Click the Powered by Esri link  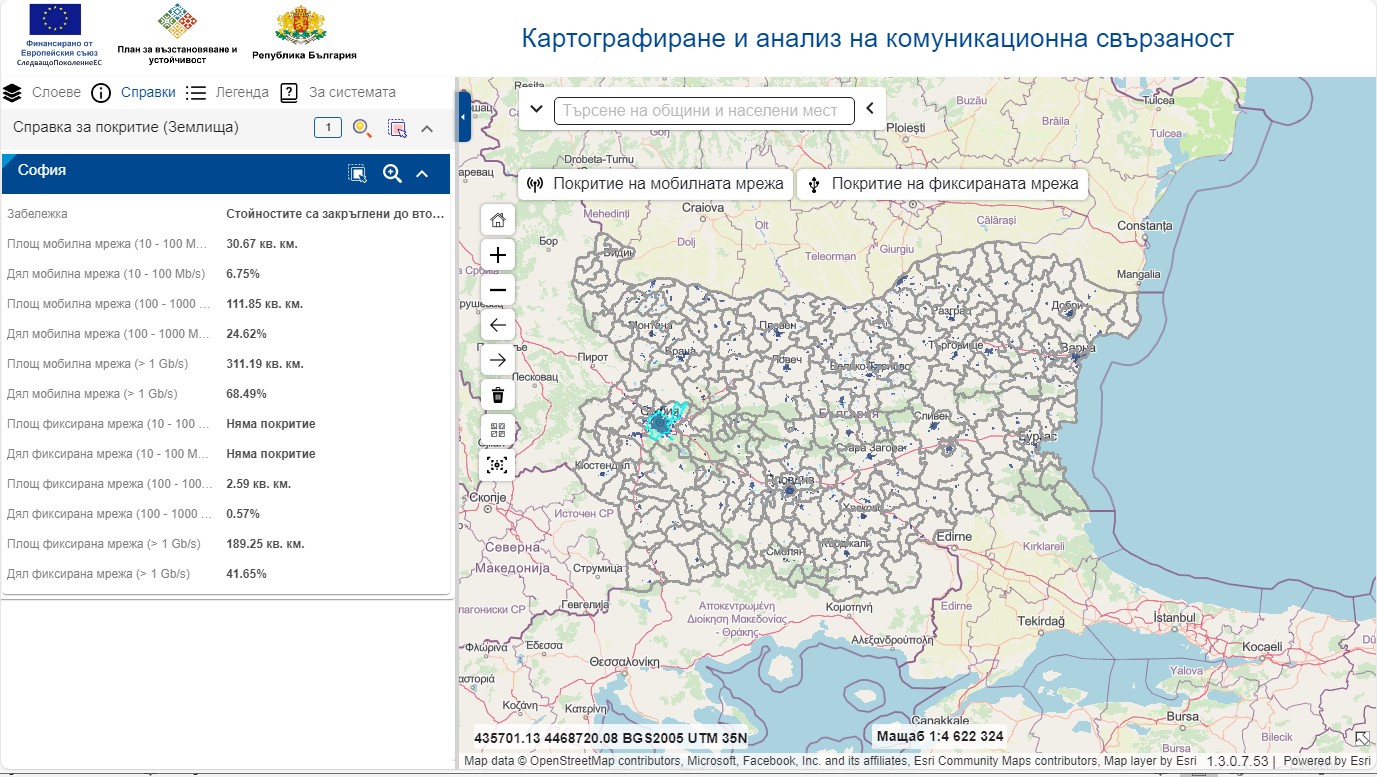1328,761
